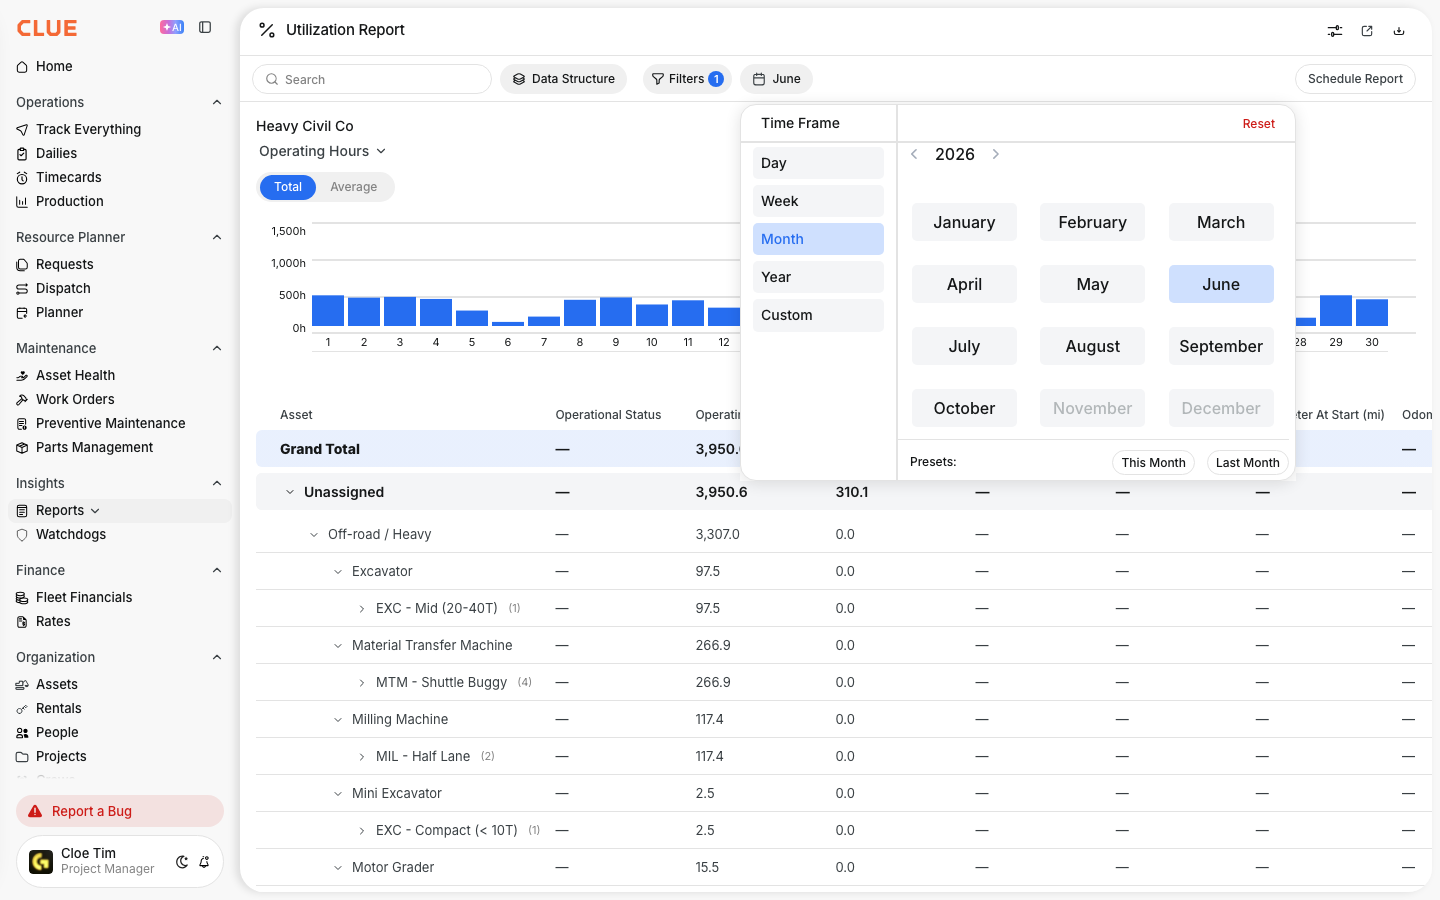The width and height of the screenshot is (1440, 900).
Task: Report a Bug button
Action: tap(120, 811)
